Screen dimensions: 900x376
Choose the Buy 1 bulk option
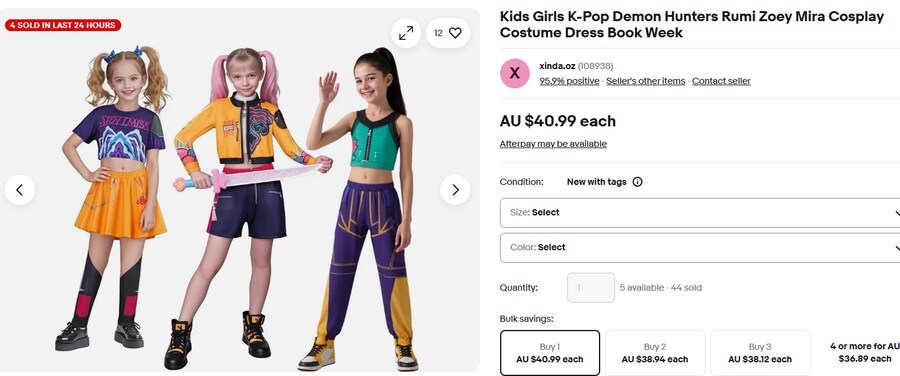click(x=550, y=353)
